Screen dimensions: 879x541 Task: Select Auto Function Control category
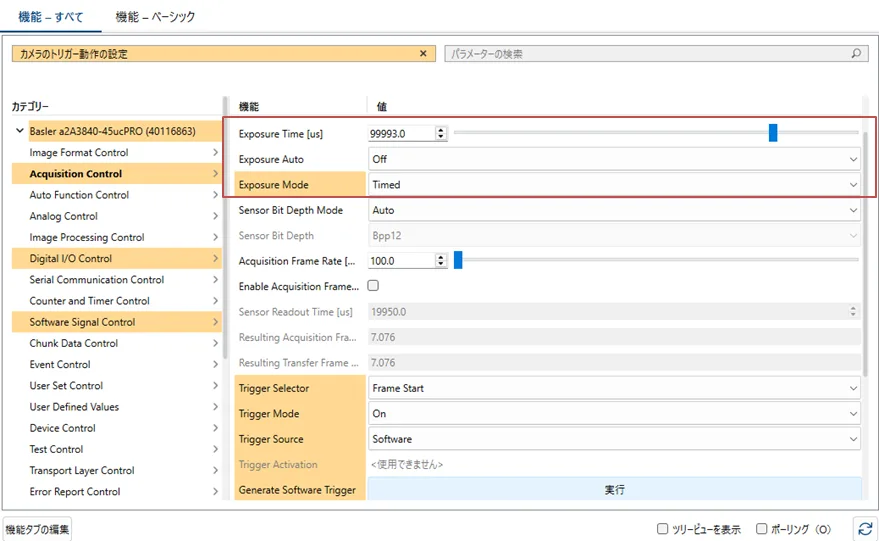click(x=117, y=195)
